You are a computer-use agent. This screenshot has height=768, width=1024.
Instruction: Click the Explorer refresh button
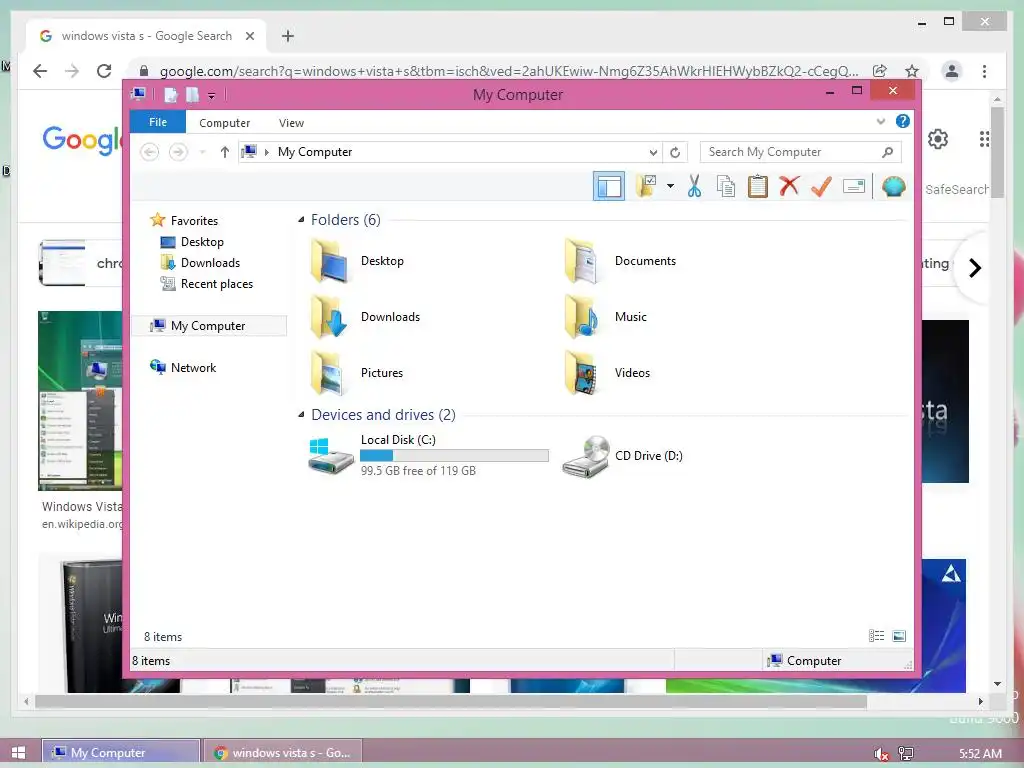click(x=675, y=153)
